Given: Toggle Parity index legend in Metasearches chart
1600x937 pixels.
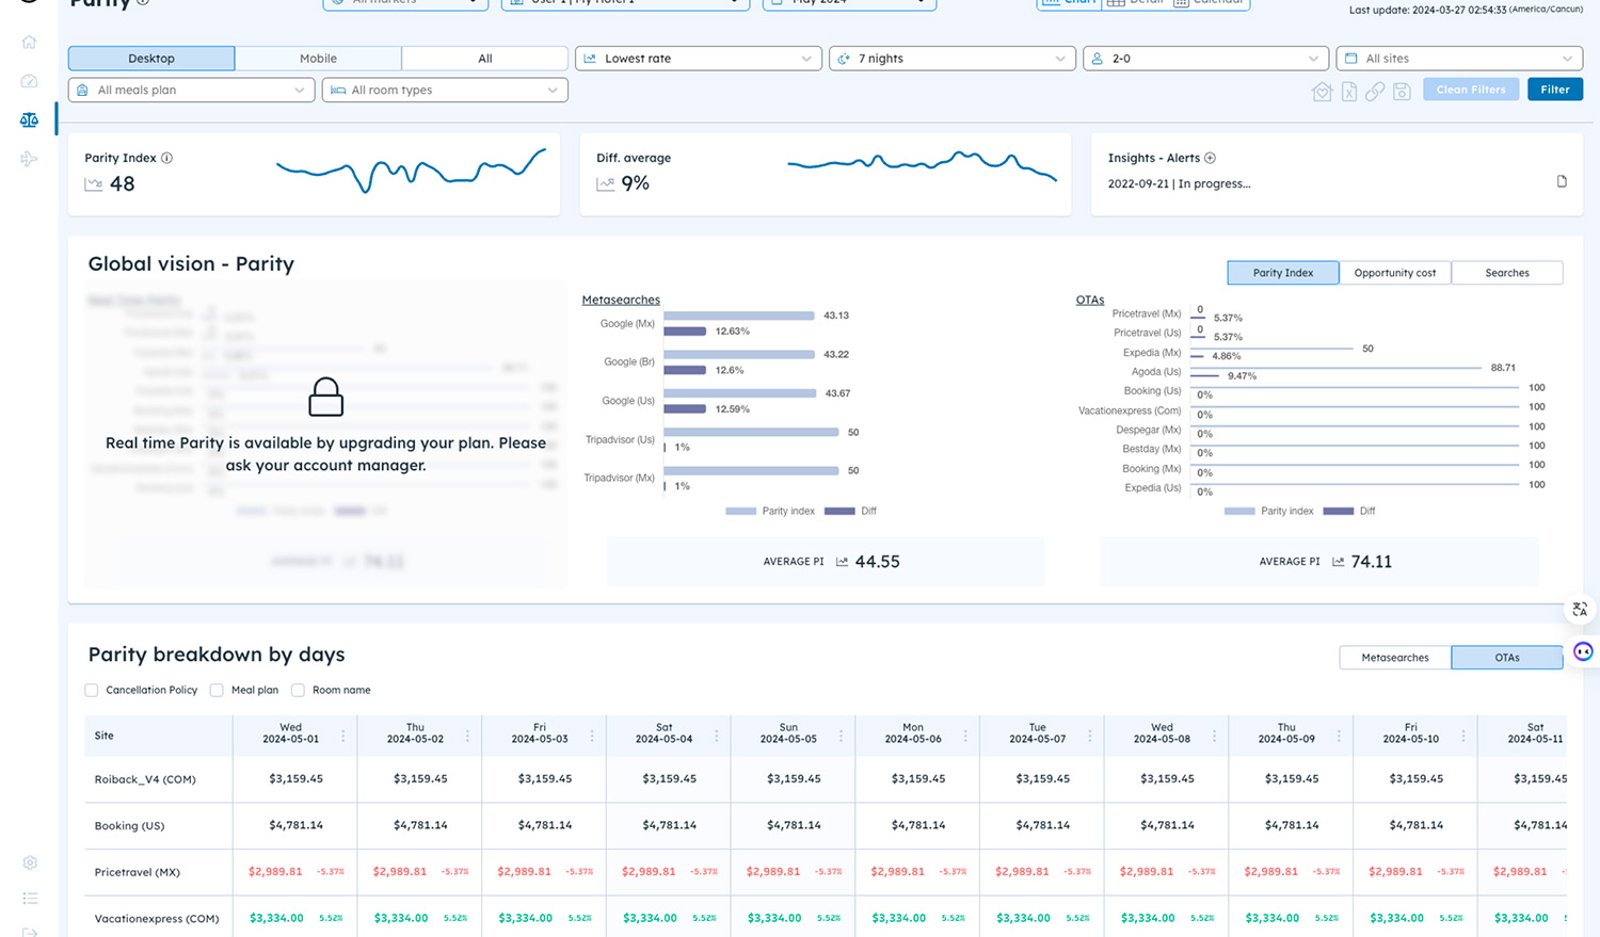Looking at the screenshot, I should tap(770, 511).
